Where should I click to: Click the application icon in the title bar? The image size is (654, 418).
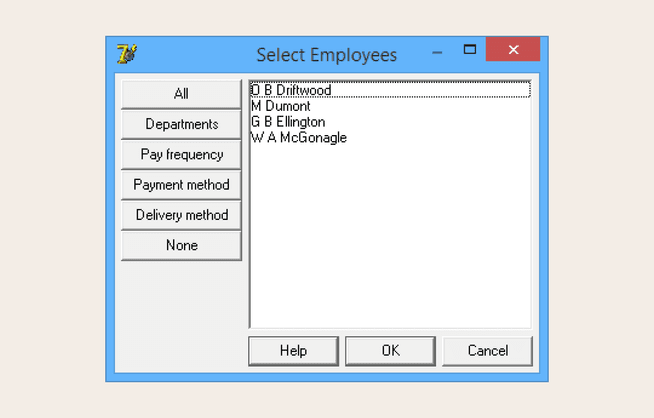[x=126, y=53]
